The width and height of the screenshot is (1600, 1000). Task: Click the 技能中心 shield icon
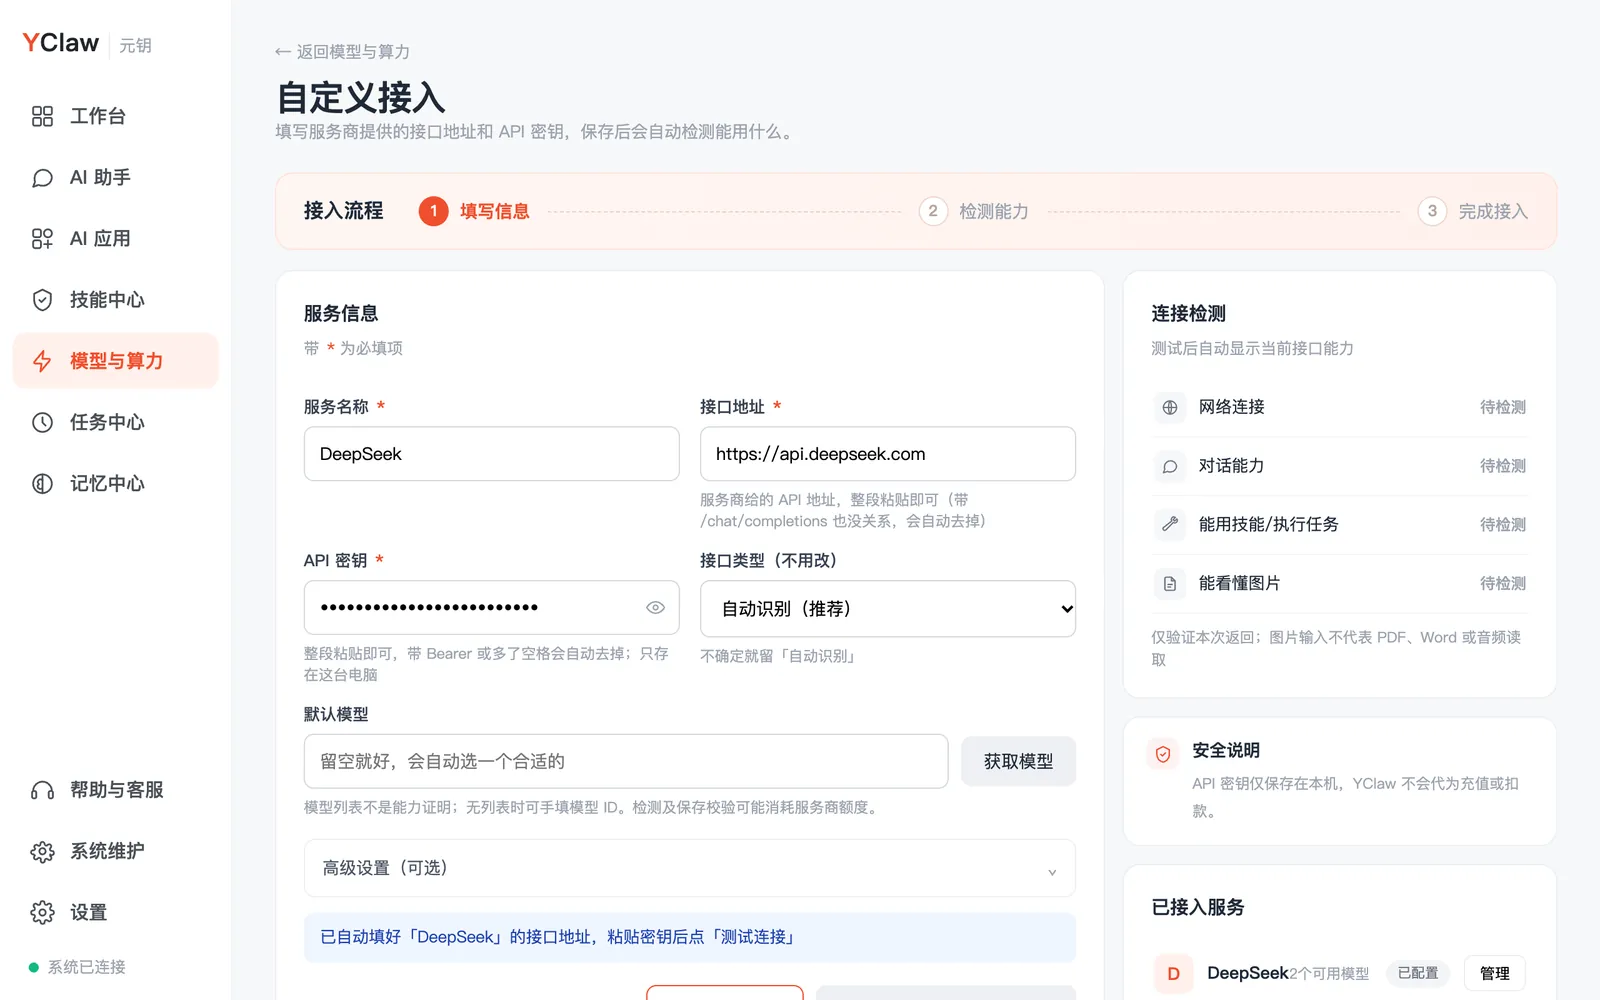coord(42,300)
